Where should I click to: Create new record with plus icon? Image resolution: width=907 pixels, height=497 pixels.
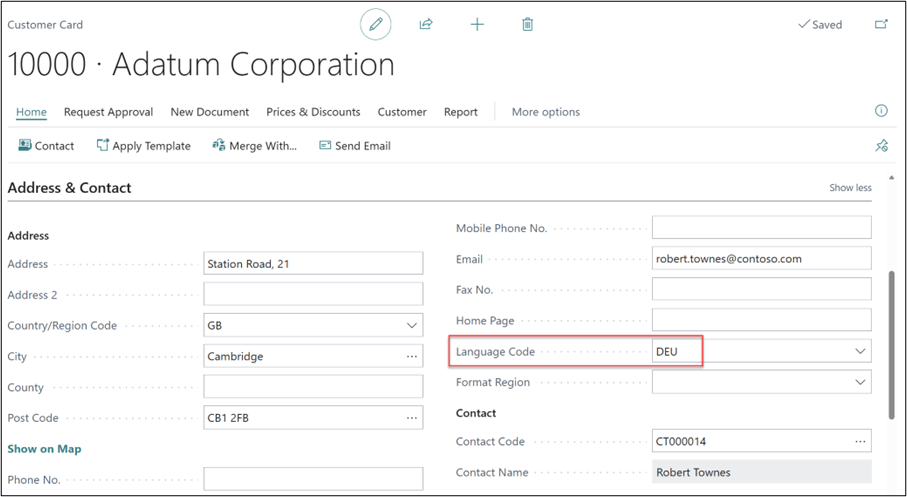477,24
